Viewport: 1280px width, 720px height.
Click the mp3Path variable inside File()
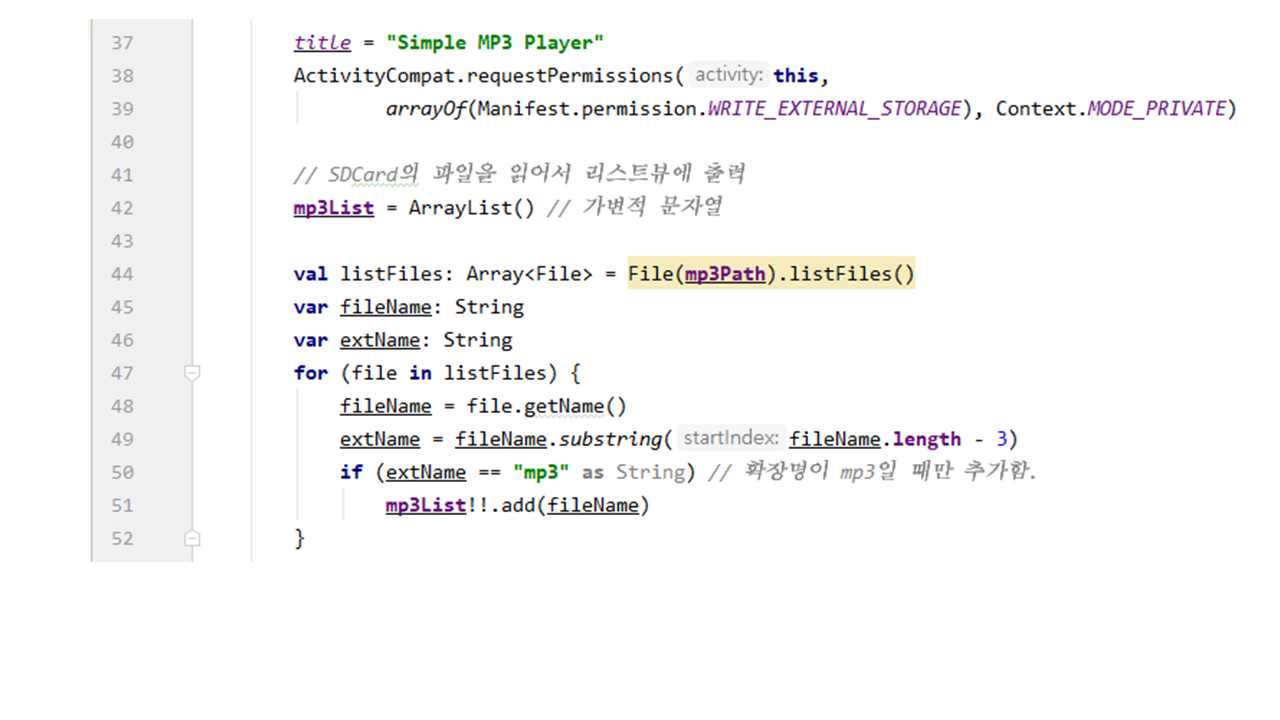click(724, 274)
